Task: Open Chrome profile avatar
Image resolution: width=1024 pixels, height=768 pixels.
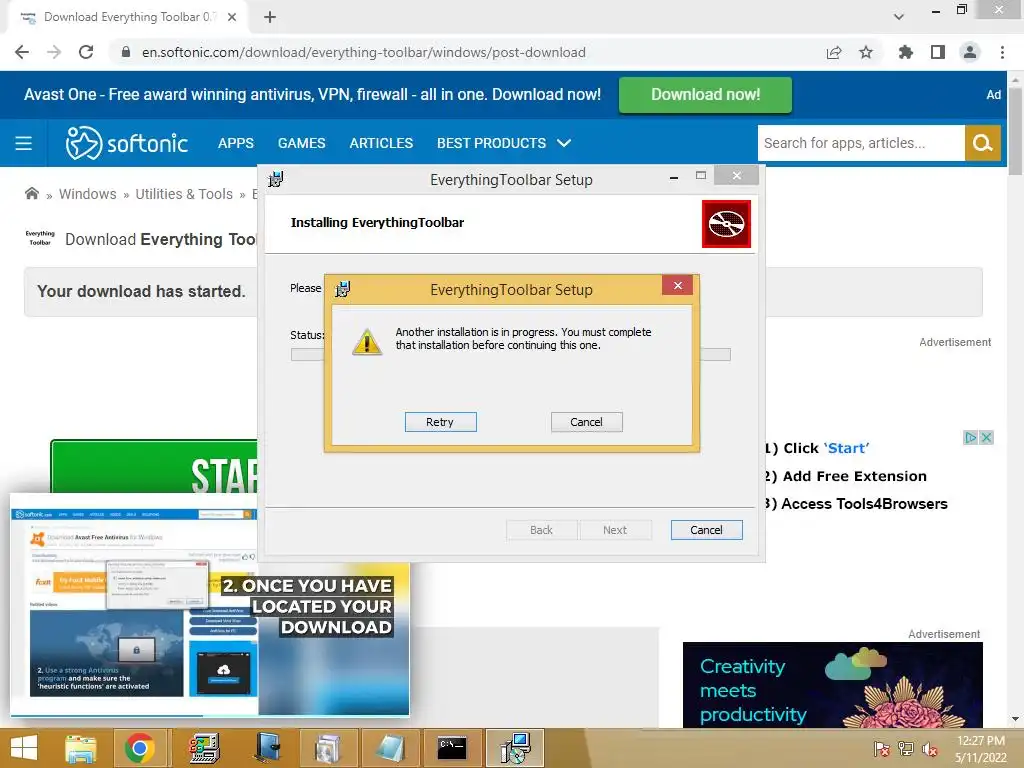Action: pyautogui.click(x=970, y=52)
